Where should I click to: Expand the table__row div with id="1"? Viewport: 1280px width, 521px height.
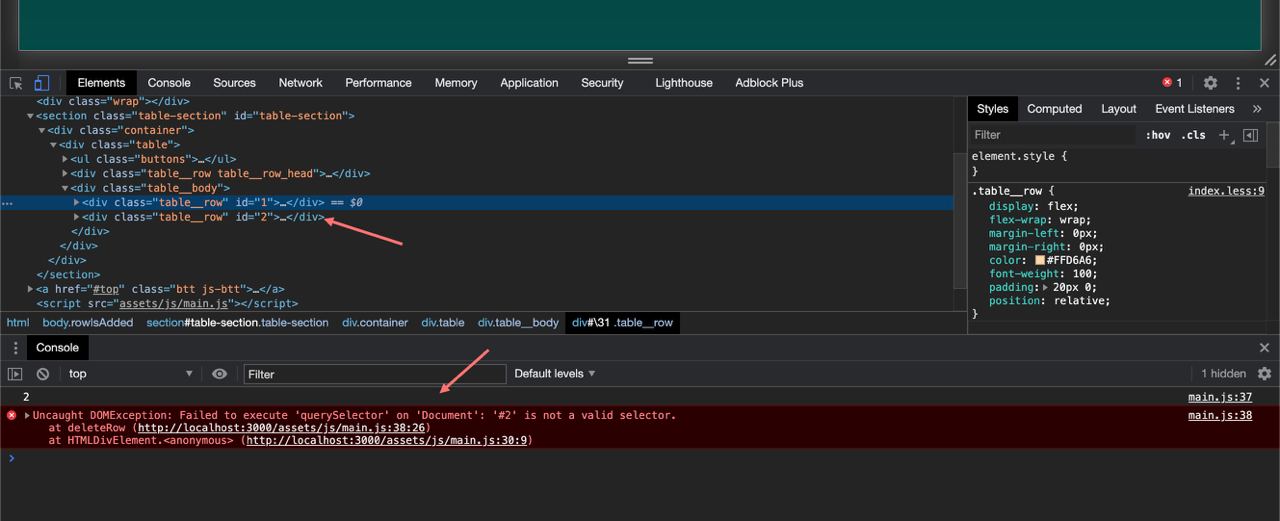[77, 202]
